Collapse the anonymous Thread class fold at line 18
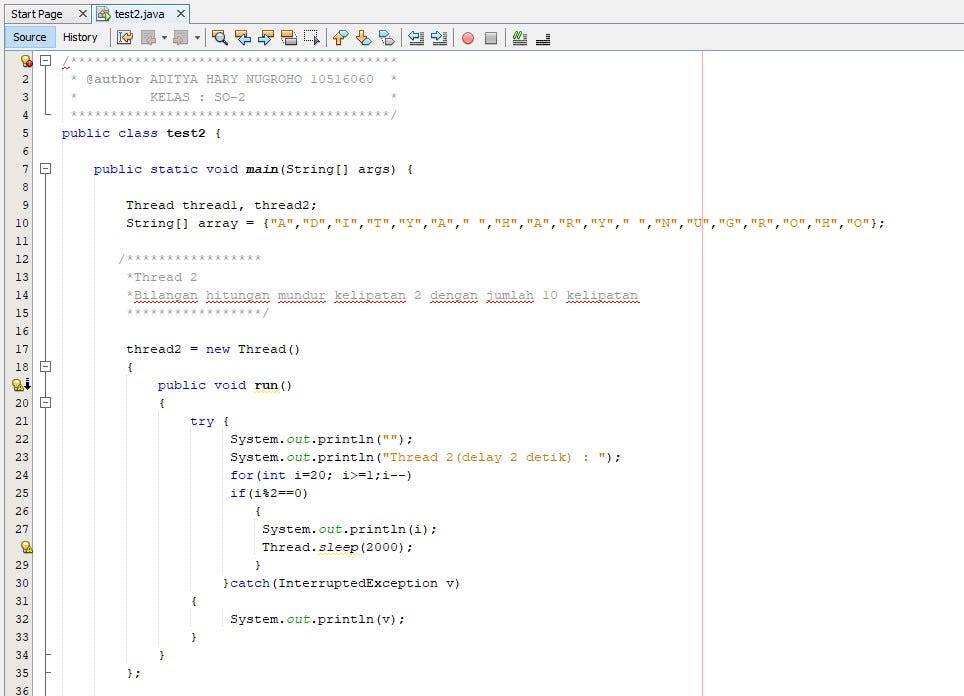 point(45,366)
